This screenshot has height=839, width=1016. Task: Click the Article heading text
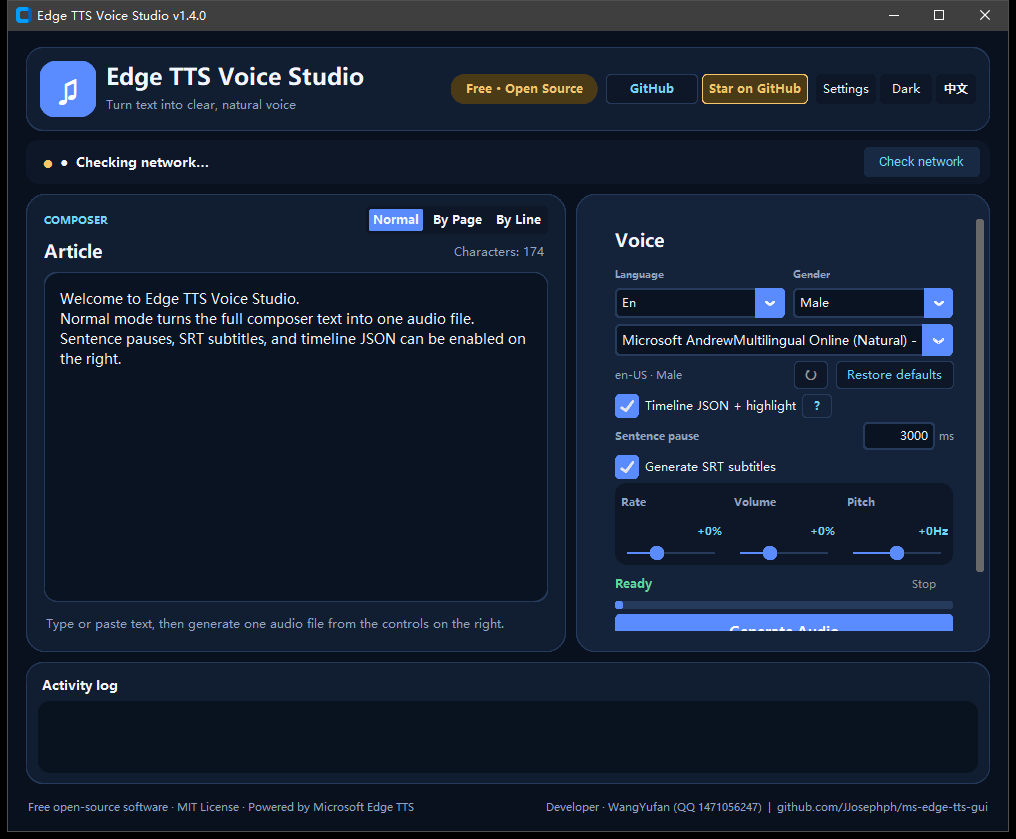click(73, 251)
